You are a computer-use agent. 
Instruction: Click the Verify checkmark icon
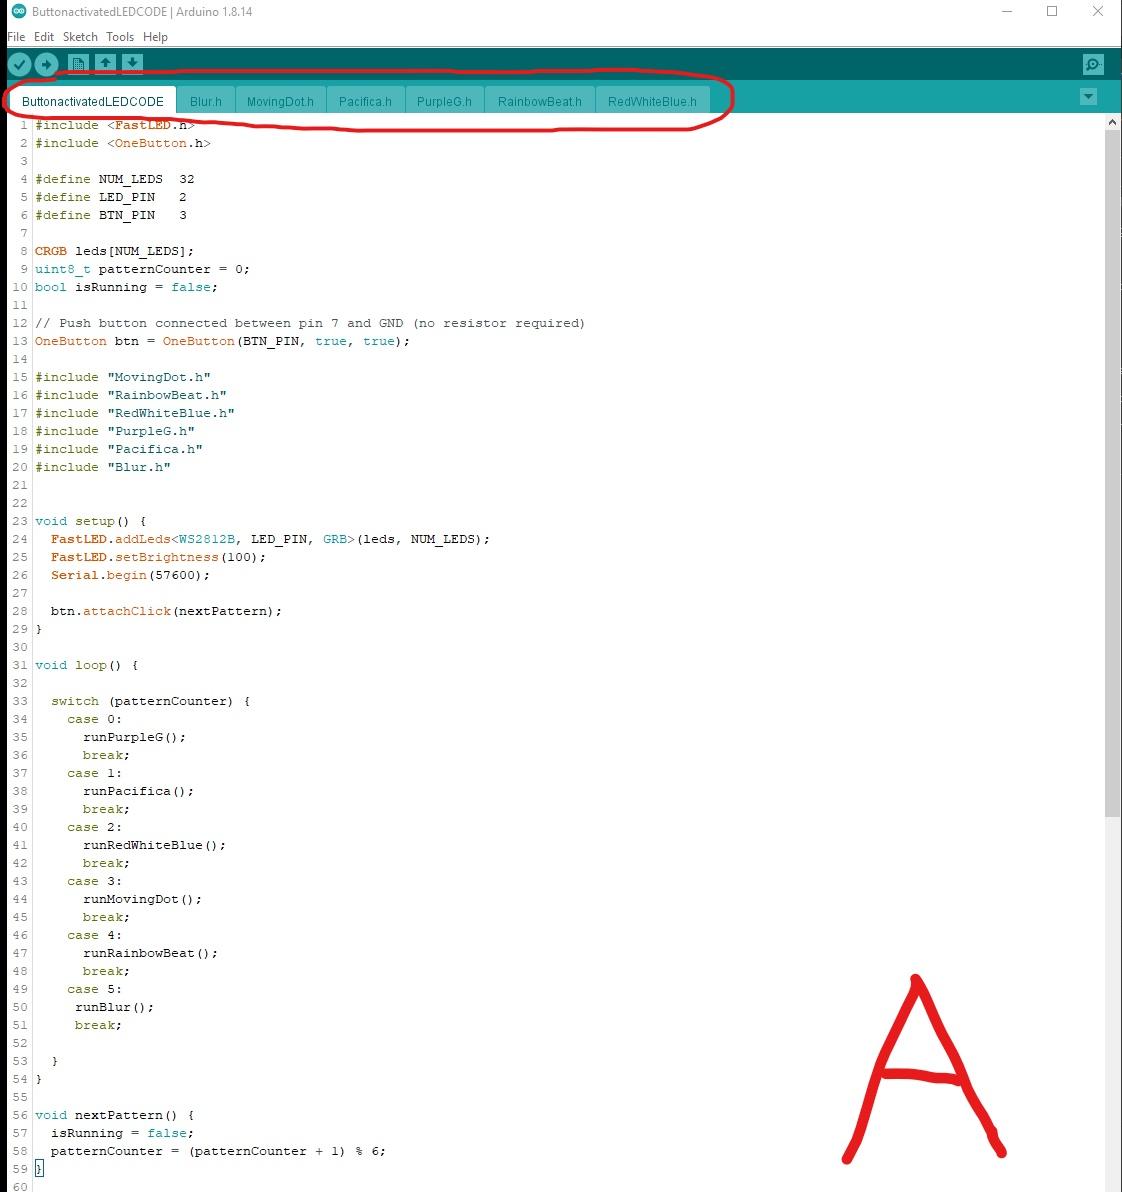20,63
